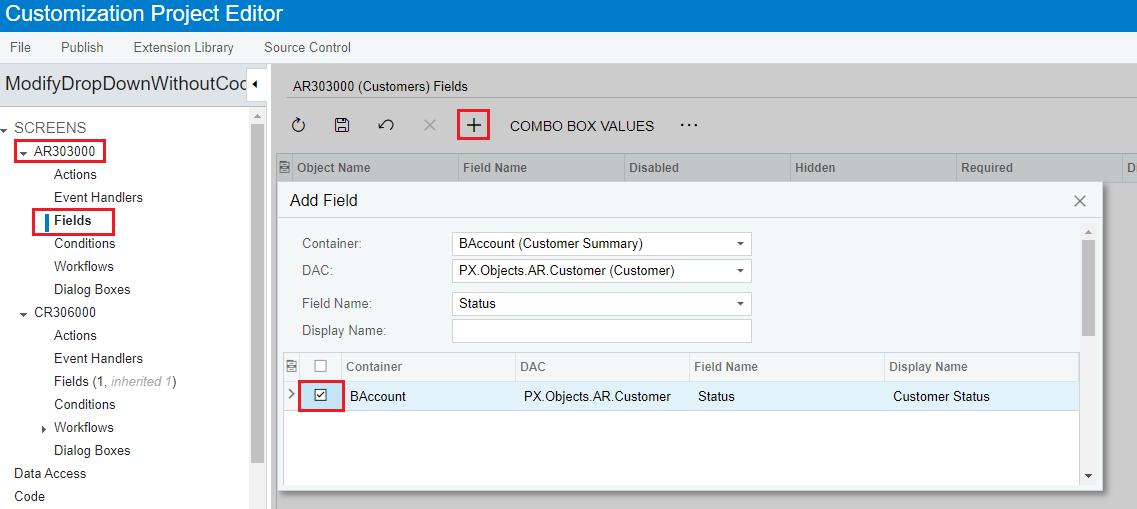Select Actions under AR303000
Screen dimensions: 1137x509
pyautogui.click(x=75, y=174)
